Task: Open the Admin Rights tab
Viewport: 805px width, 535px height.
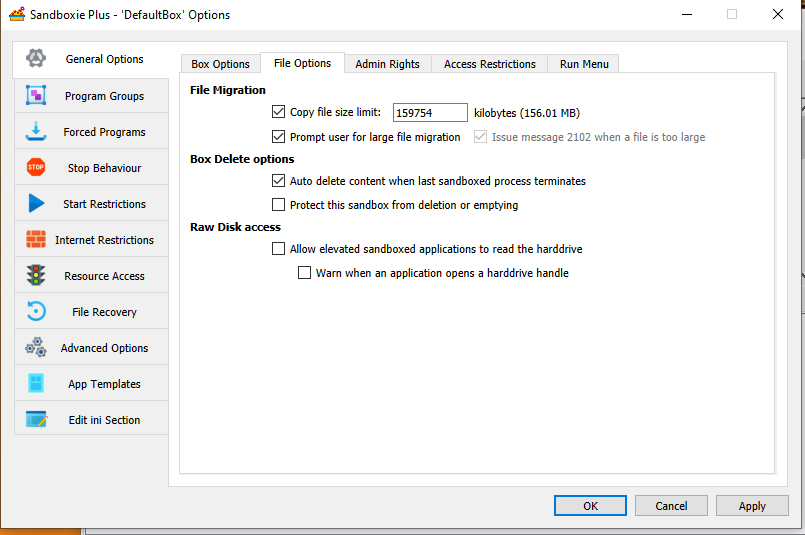Action: [x=388, y=64]
